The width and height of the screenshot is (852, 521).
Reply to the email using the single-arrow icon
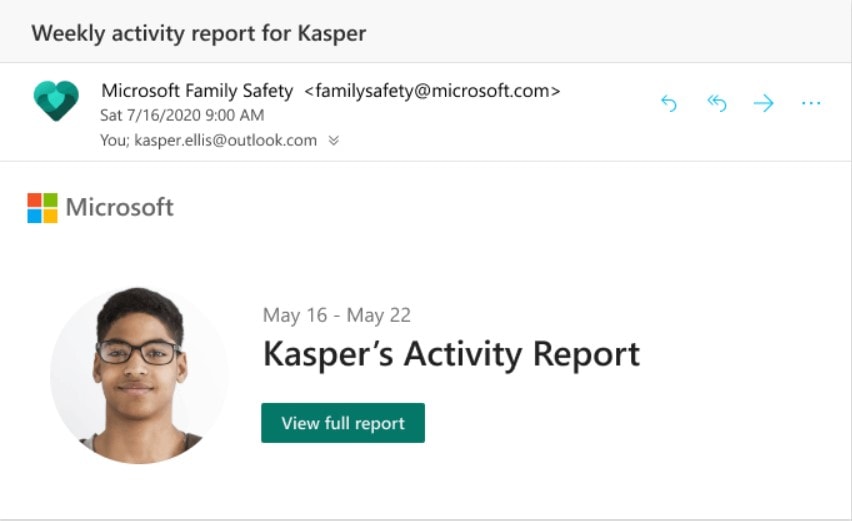(x=669, y=103)
